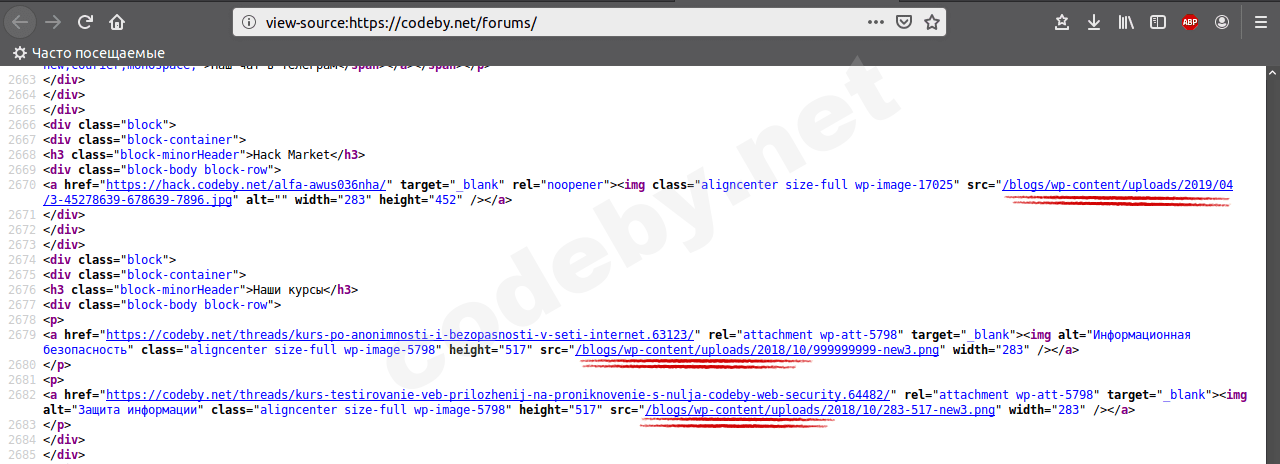Click line number 2679
Image resolution: width=1280 pixels, height=464 pixels.
click(20, 335)
